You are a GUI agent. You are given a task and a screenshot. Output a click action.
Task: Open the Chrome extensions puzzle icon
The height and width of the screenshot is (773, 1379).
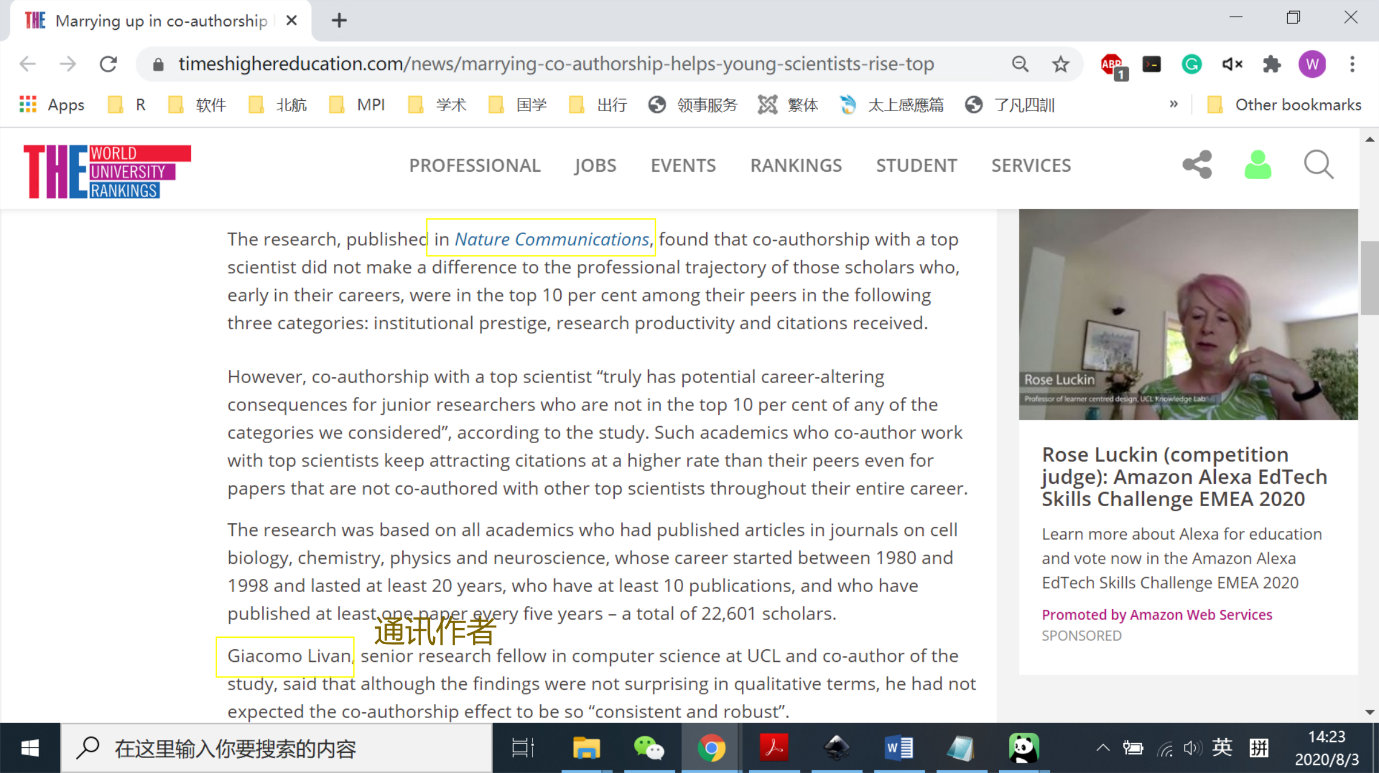[1272, 64]
